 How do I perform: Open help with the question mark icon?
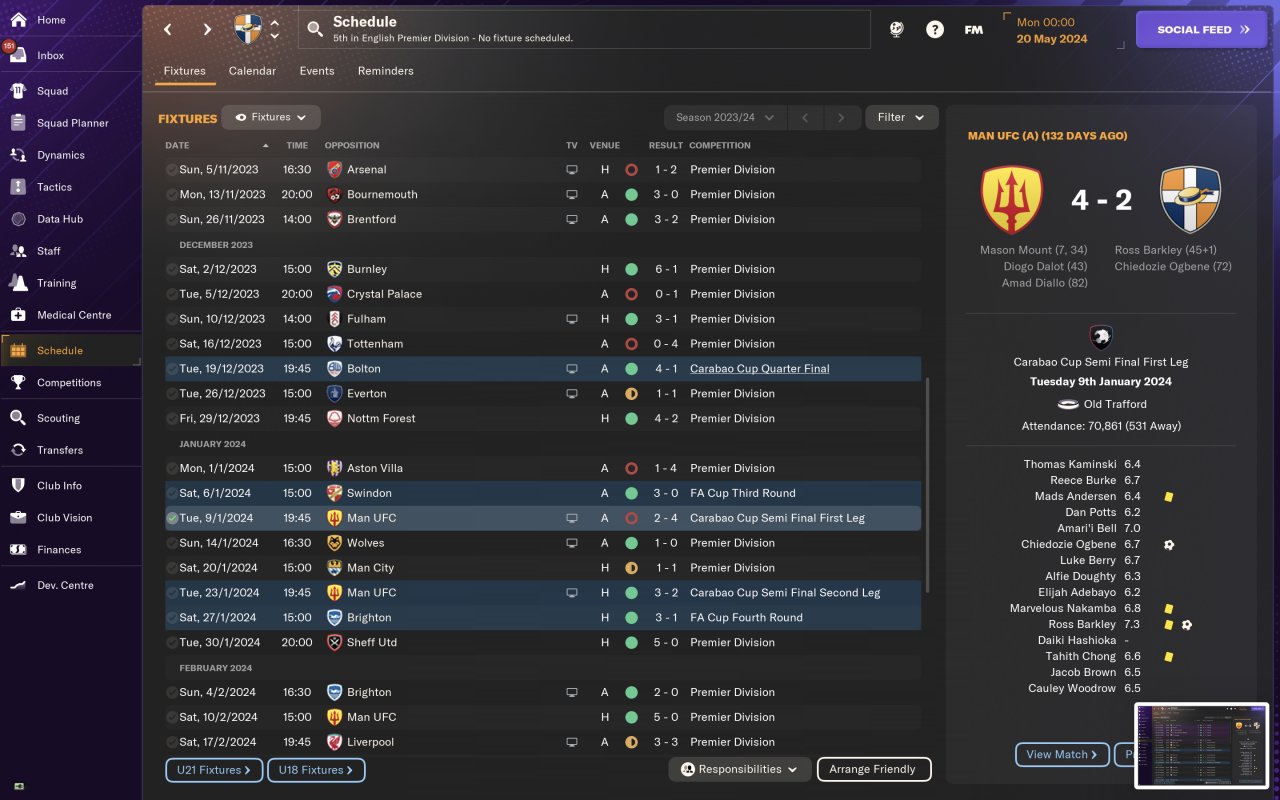click(935, 30)
